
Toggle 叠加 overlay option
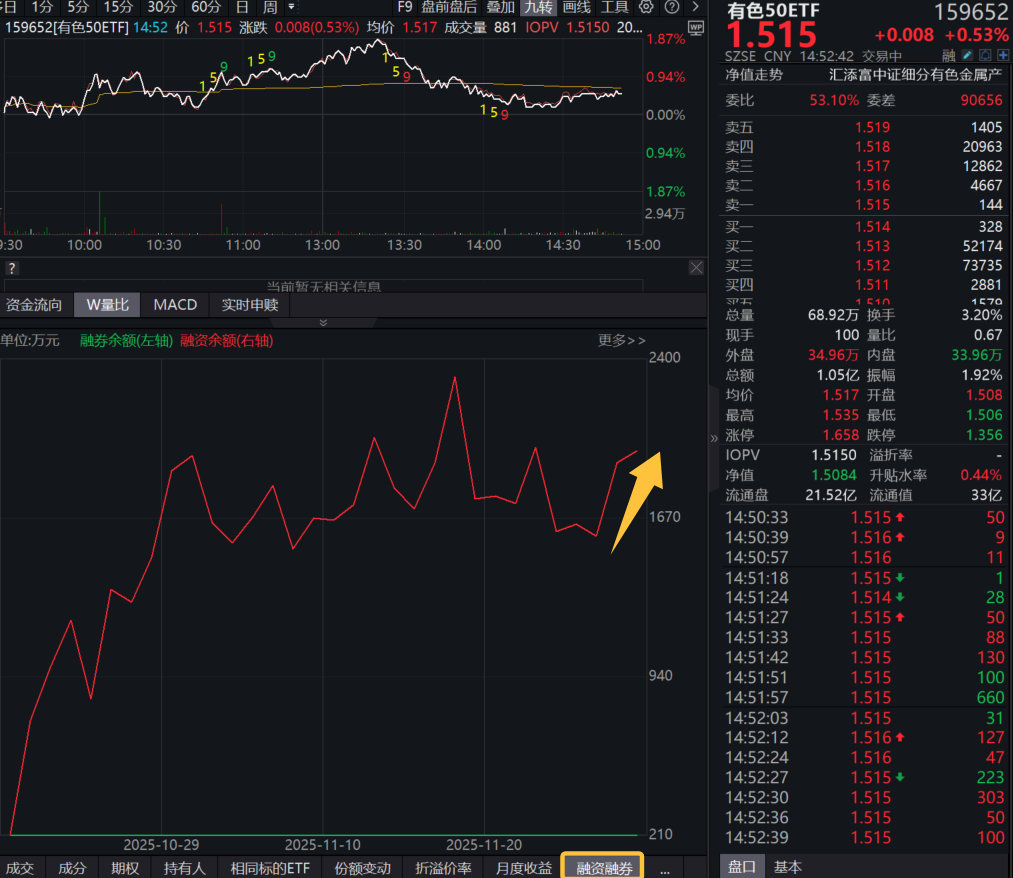click(500, 7)
